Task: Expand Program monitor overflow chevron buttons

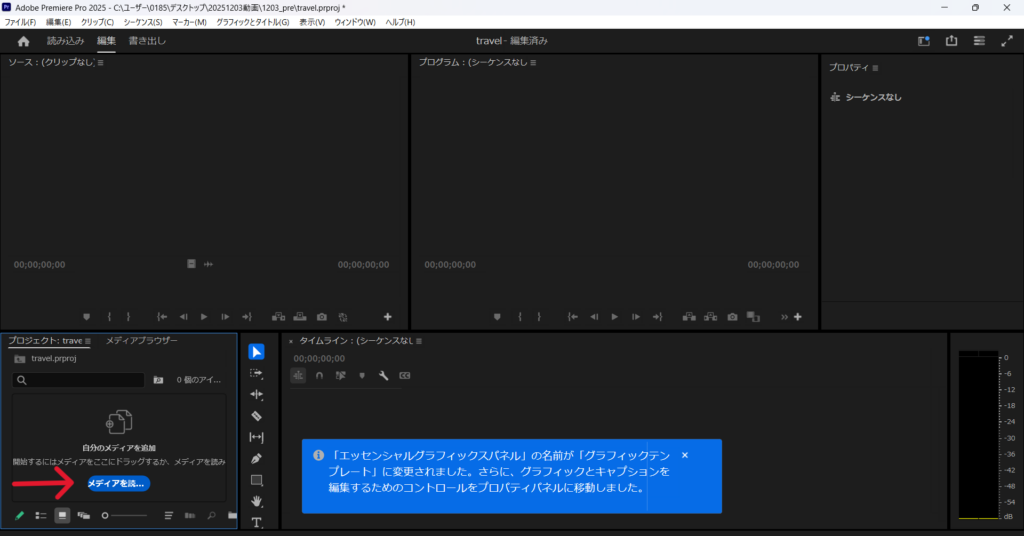Action: click(x=784, y=317)
